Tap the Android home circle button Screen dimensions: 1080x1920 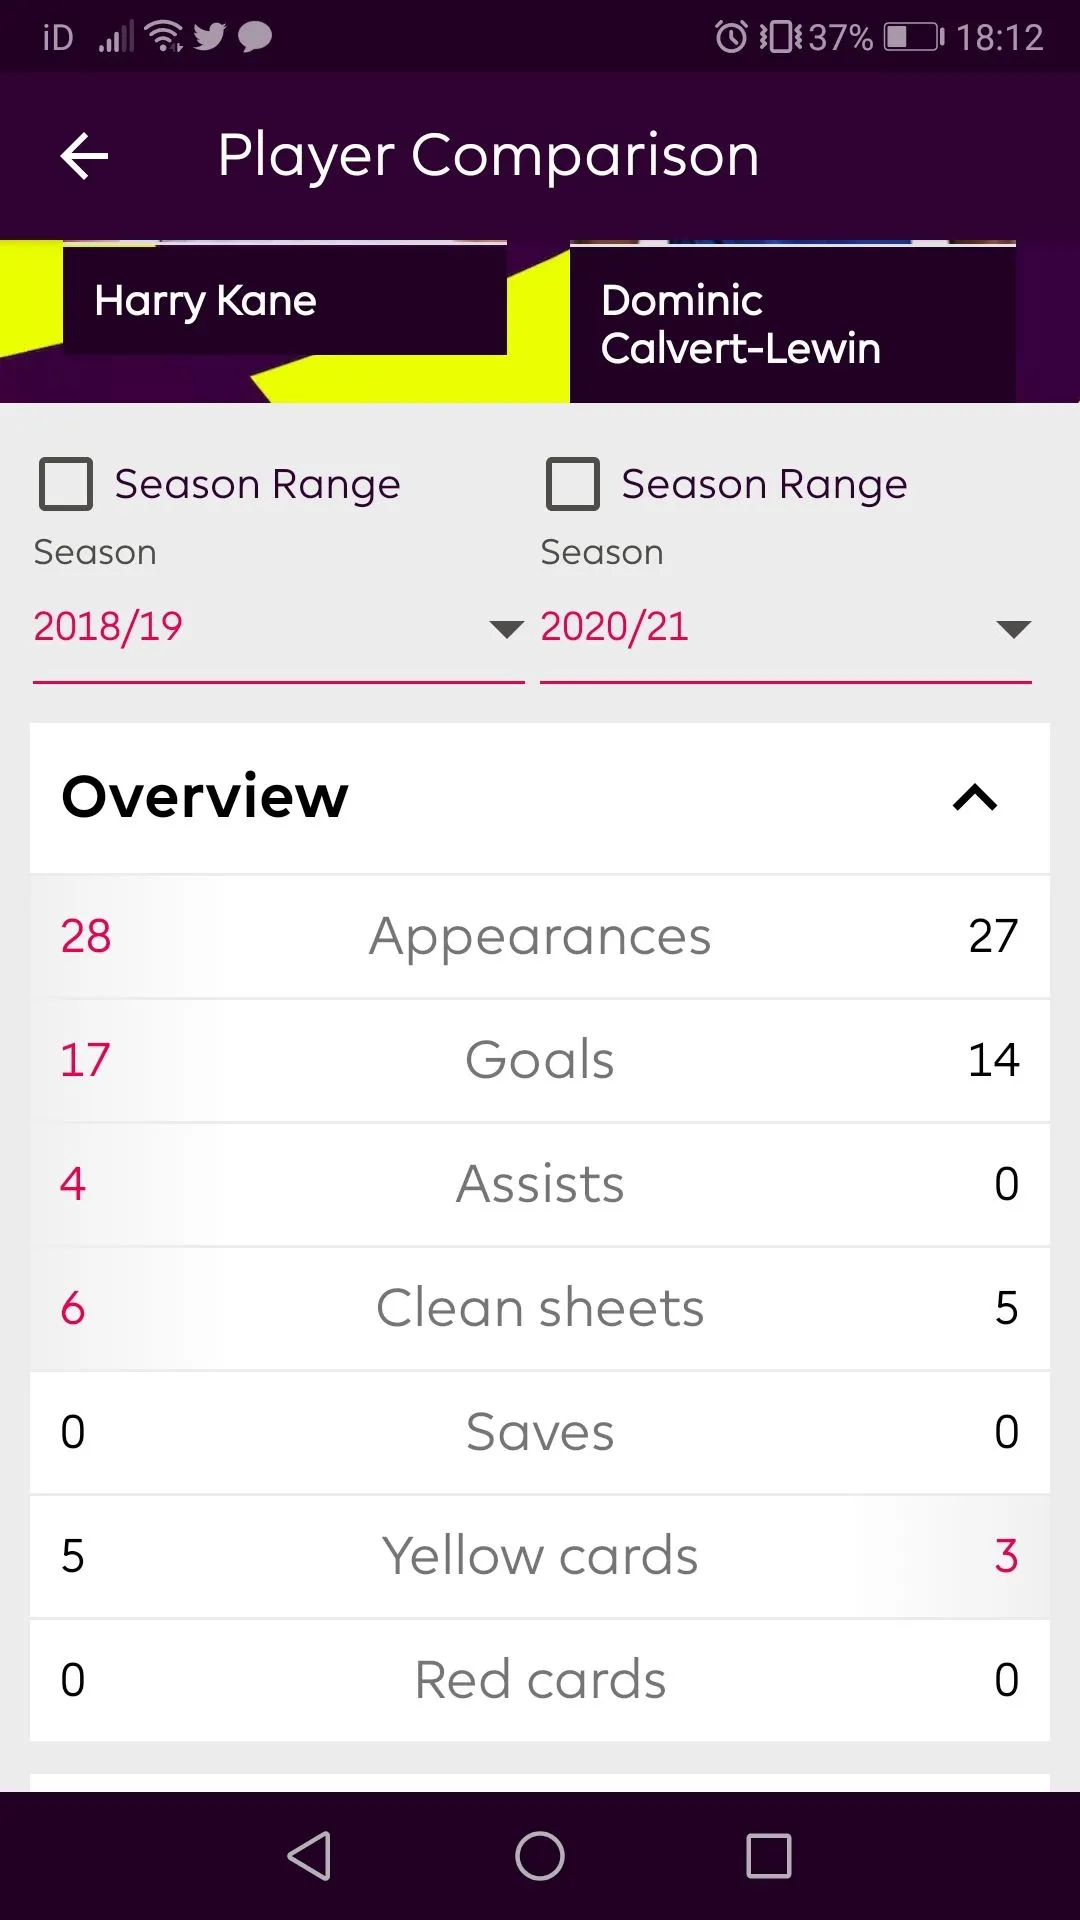click(x=539, y=1856)
